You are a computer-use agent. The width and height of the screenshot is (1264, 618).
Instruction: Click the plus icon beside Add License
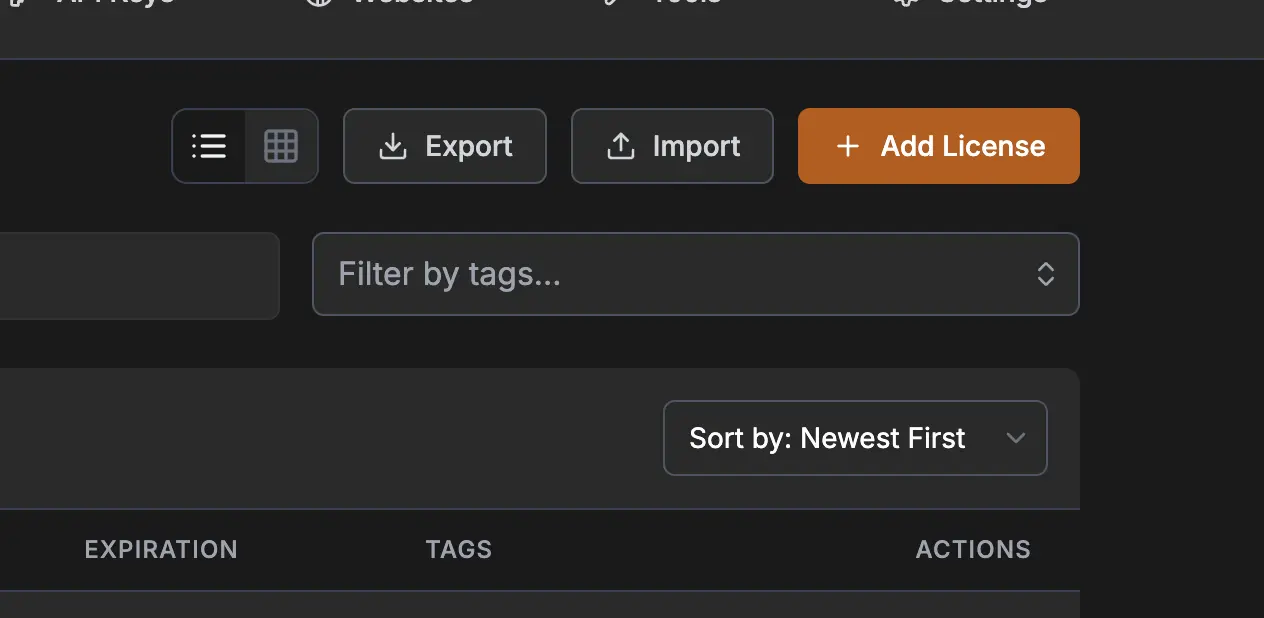pos(848,147)
